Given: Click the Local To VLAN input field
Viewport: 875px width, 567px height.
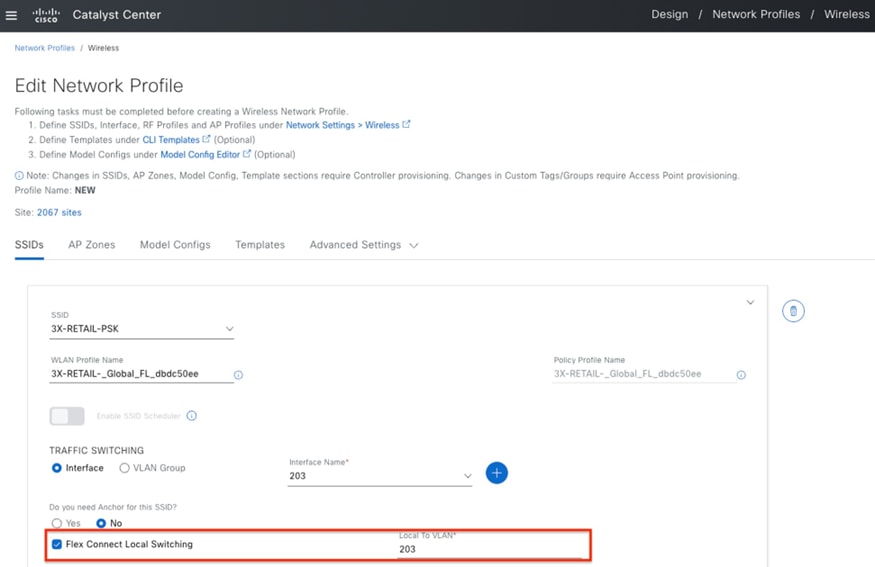Looking at the screenshot, I should coord(488,549).
